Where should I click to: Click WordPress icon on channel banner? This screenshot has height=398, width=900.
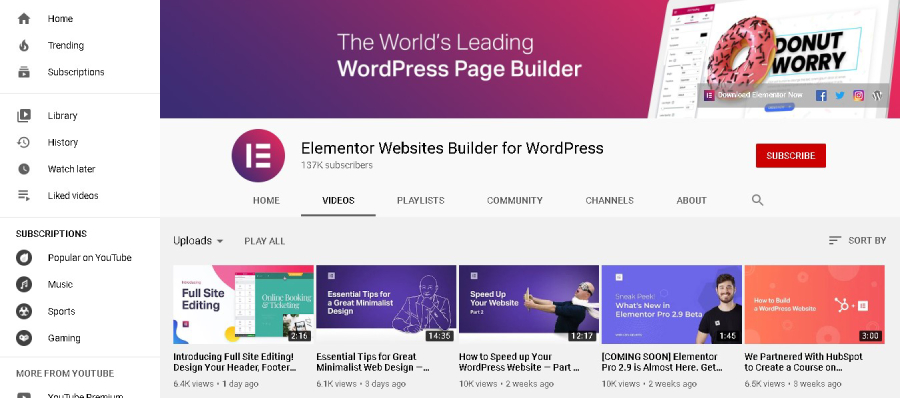(x=877, y=95)
